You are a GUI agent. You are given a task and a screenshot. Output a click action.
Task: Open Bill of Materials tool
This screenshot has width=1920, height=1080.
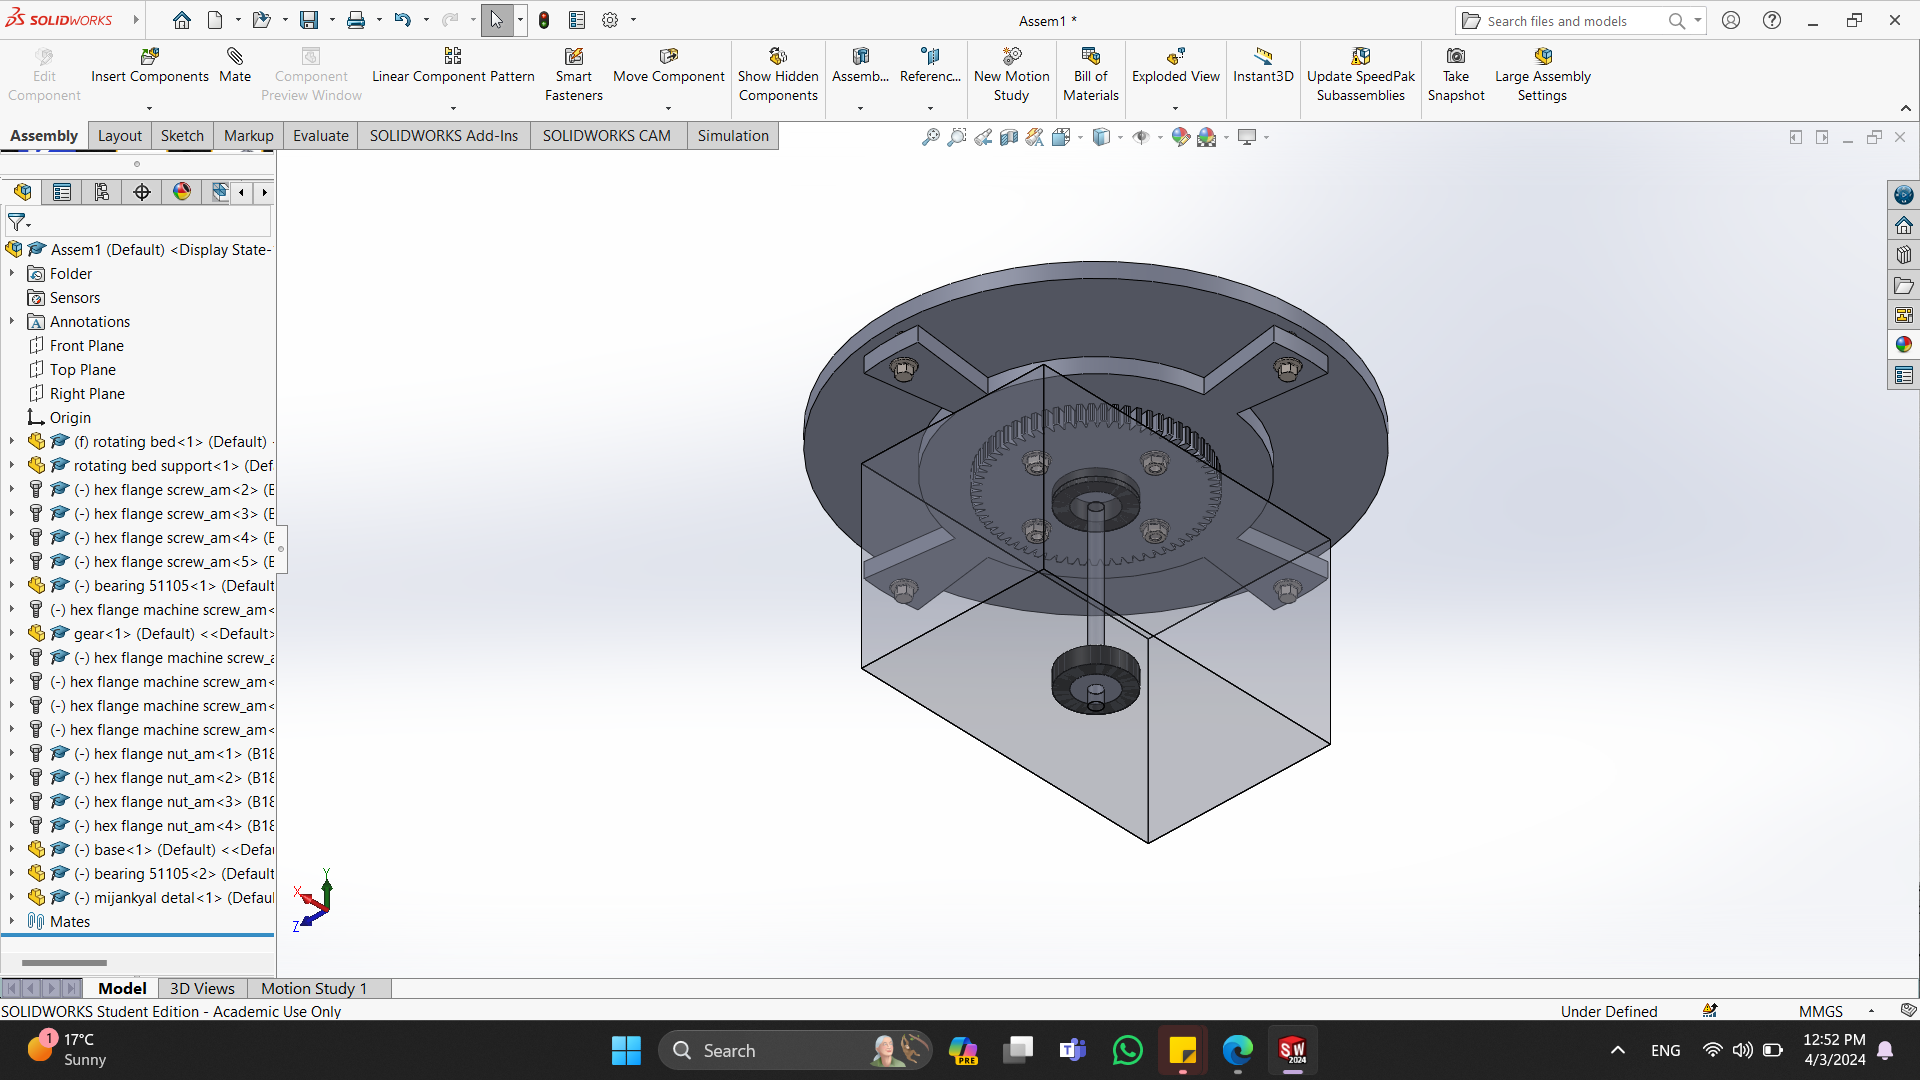tap(1090, 75)
